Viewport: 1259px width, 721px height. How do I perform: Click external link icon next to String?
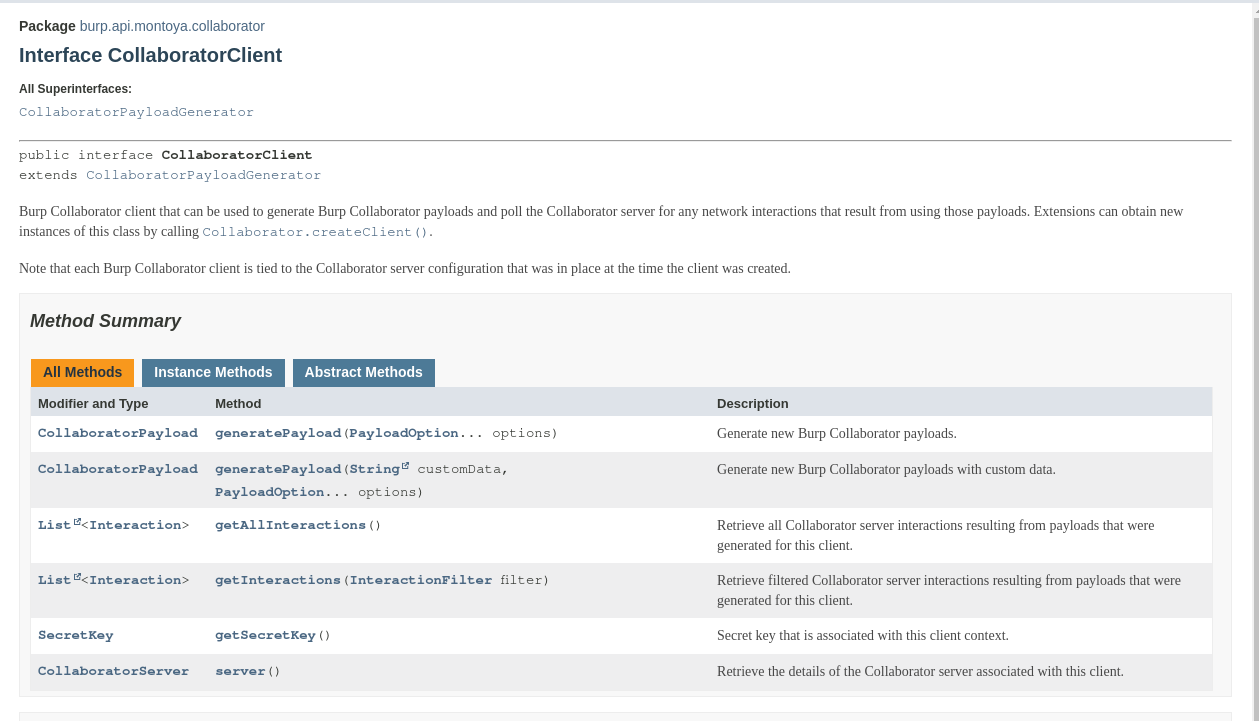point(405,465)
